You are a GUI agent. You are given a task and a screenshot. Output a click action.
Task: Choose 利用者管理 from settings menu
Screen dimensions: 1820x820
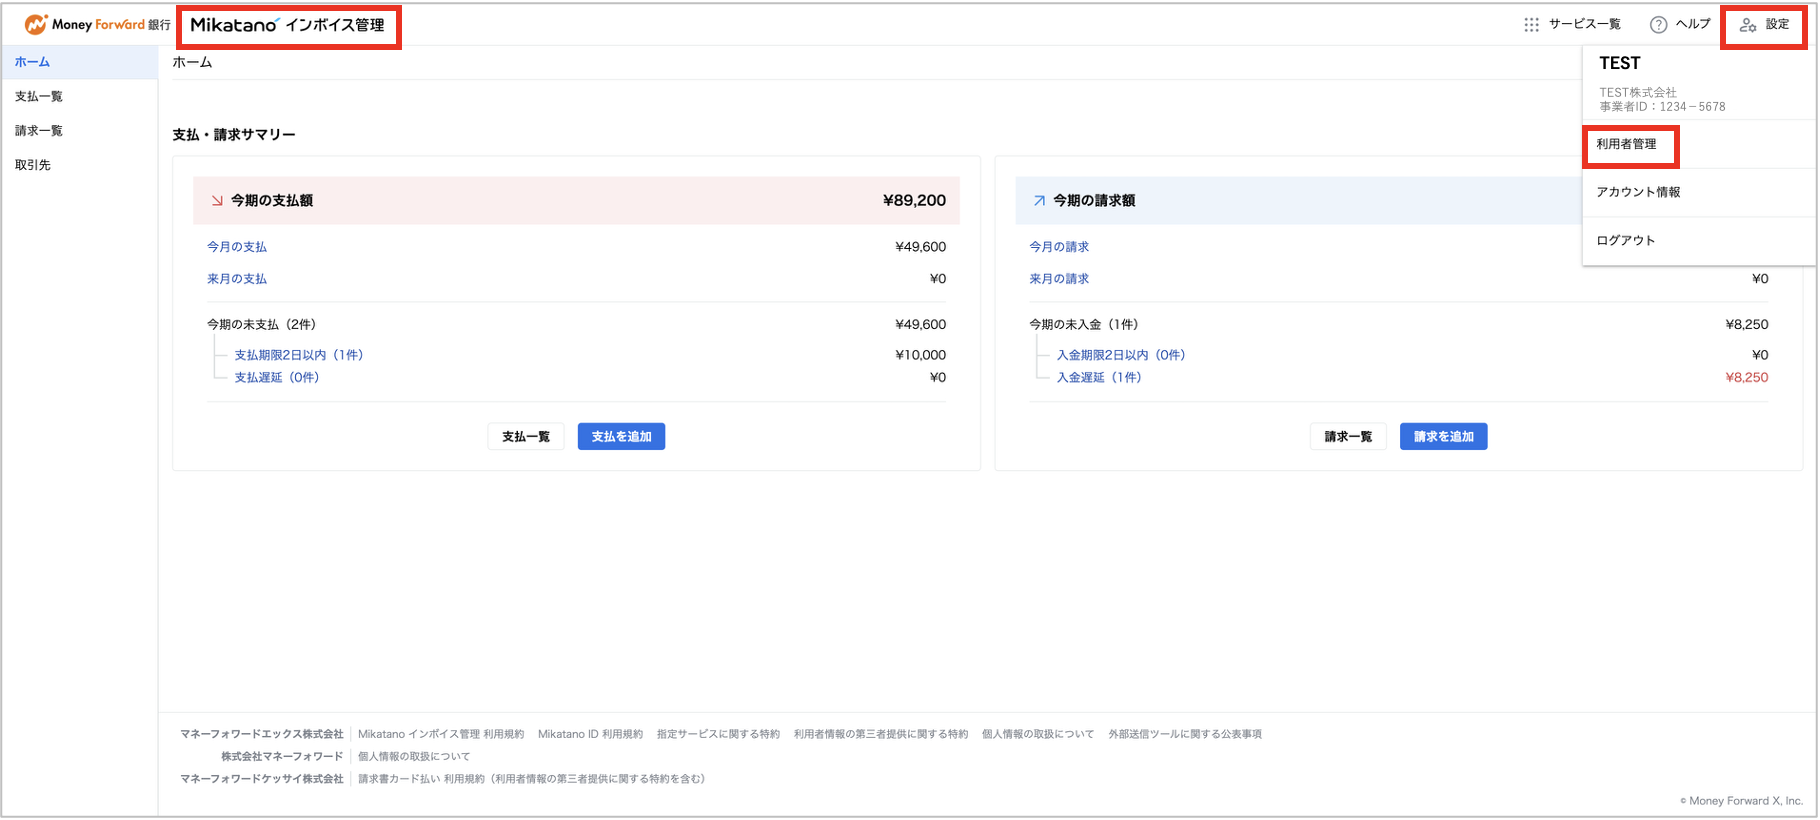pyautogui.click(x=1626, y=144)
